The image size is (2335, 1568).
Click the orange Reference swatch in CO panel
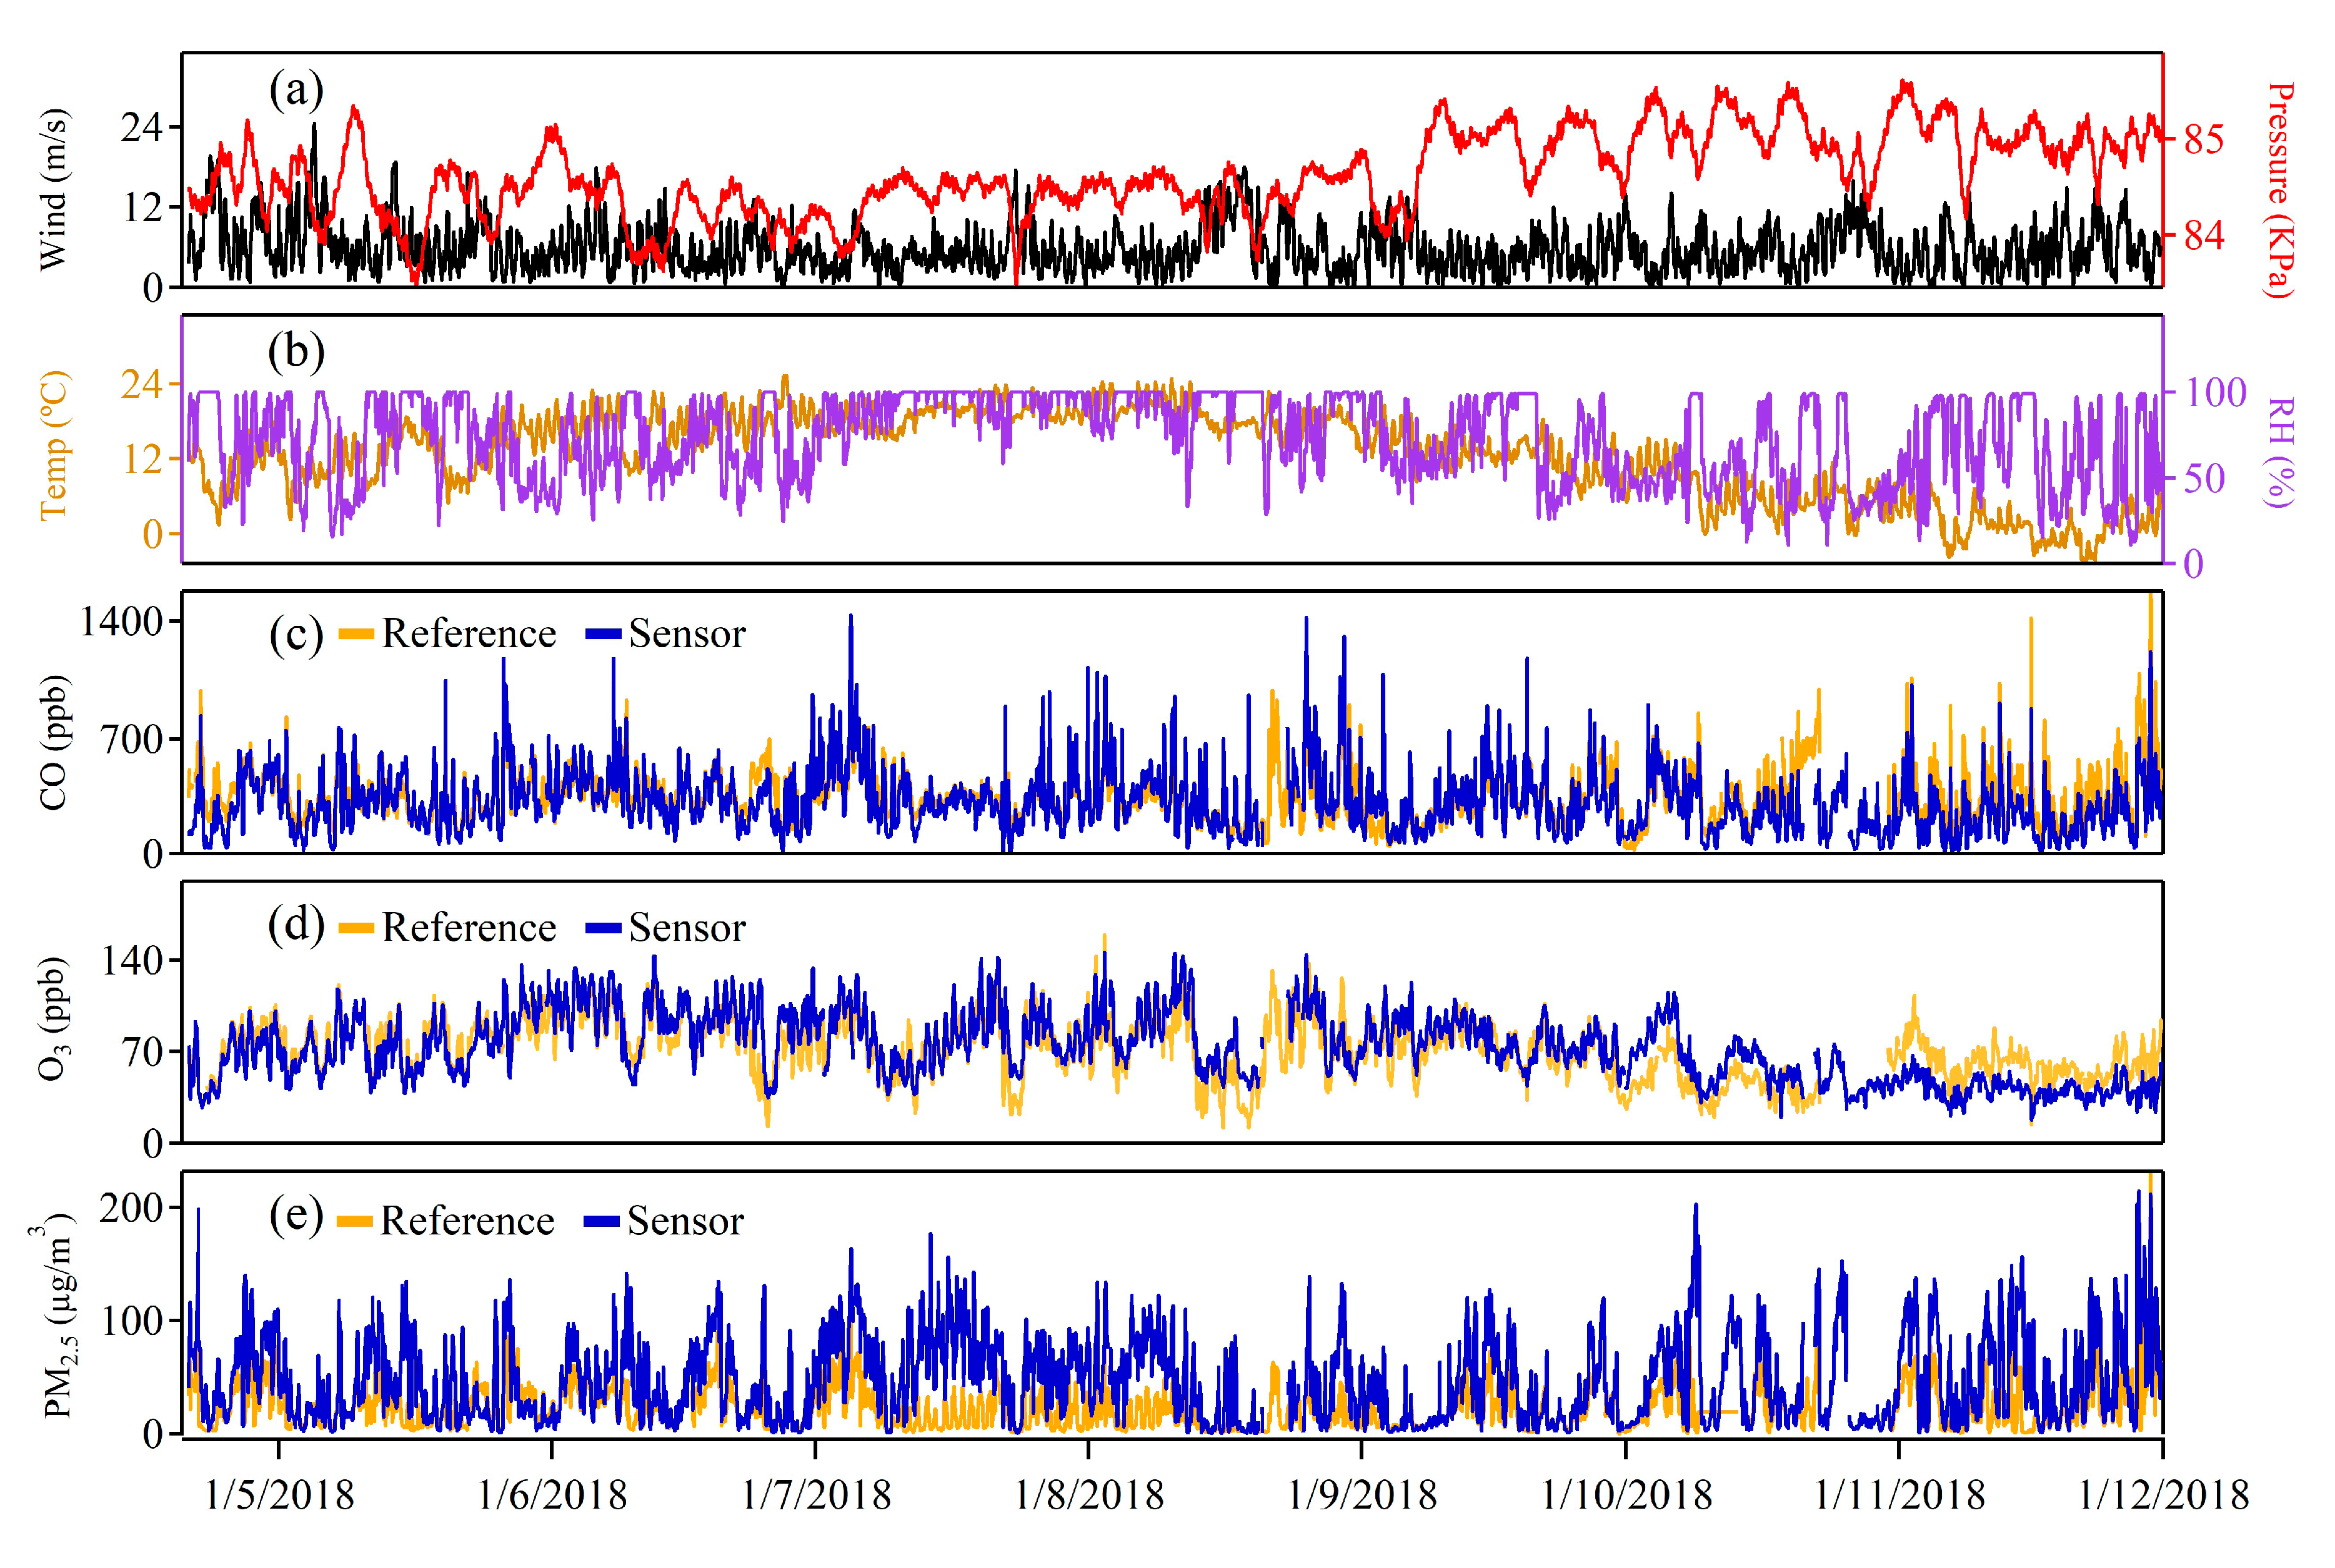point(356,634)
